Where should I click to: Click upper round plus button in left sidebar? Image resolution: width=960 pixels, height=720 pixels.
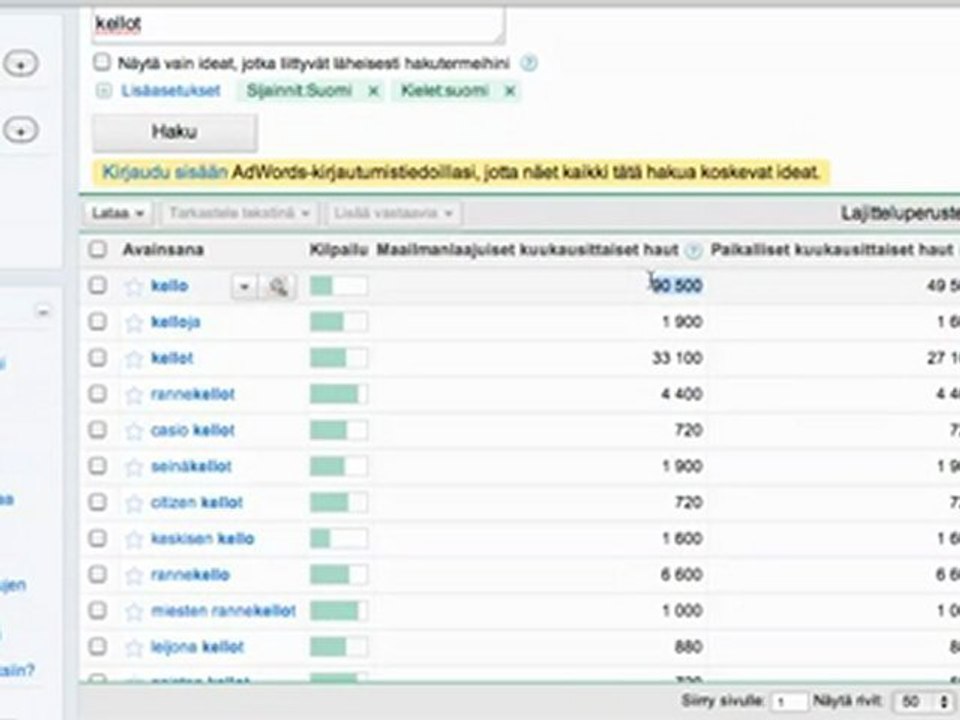click(21, 64)
